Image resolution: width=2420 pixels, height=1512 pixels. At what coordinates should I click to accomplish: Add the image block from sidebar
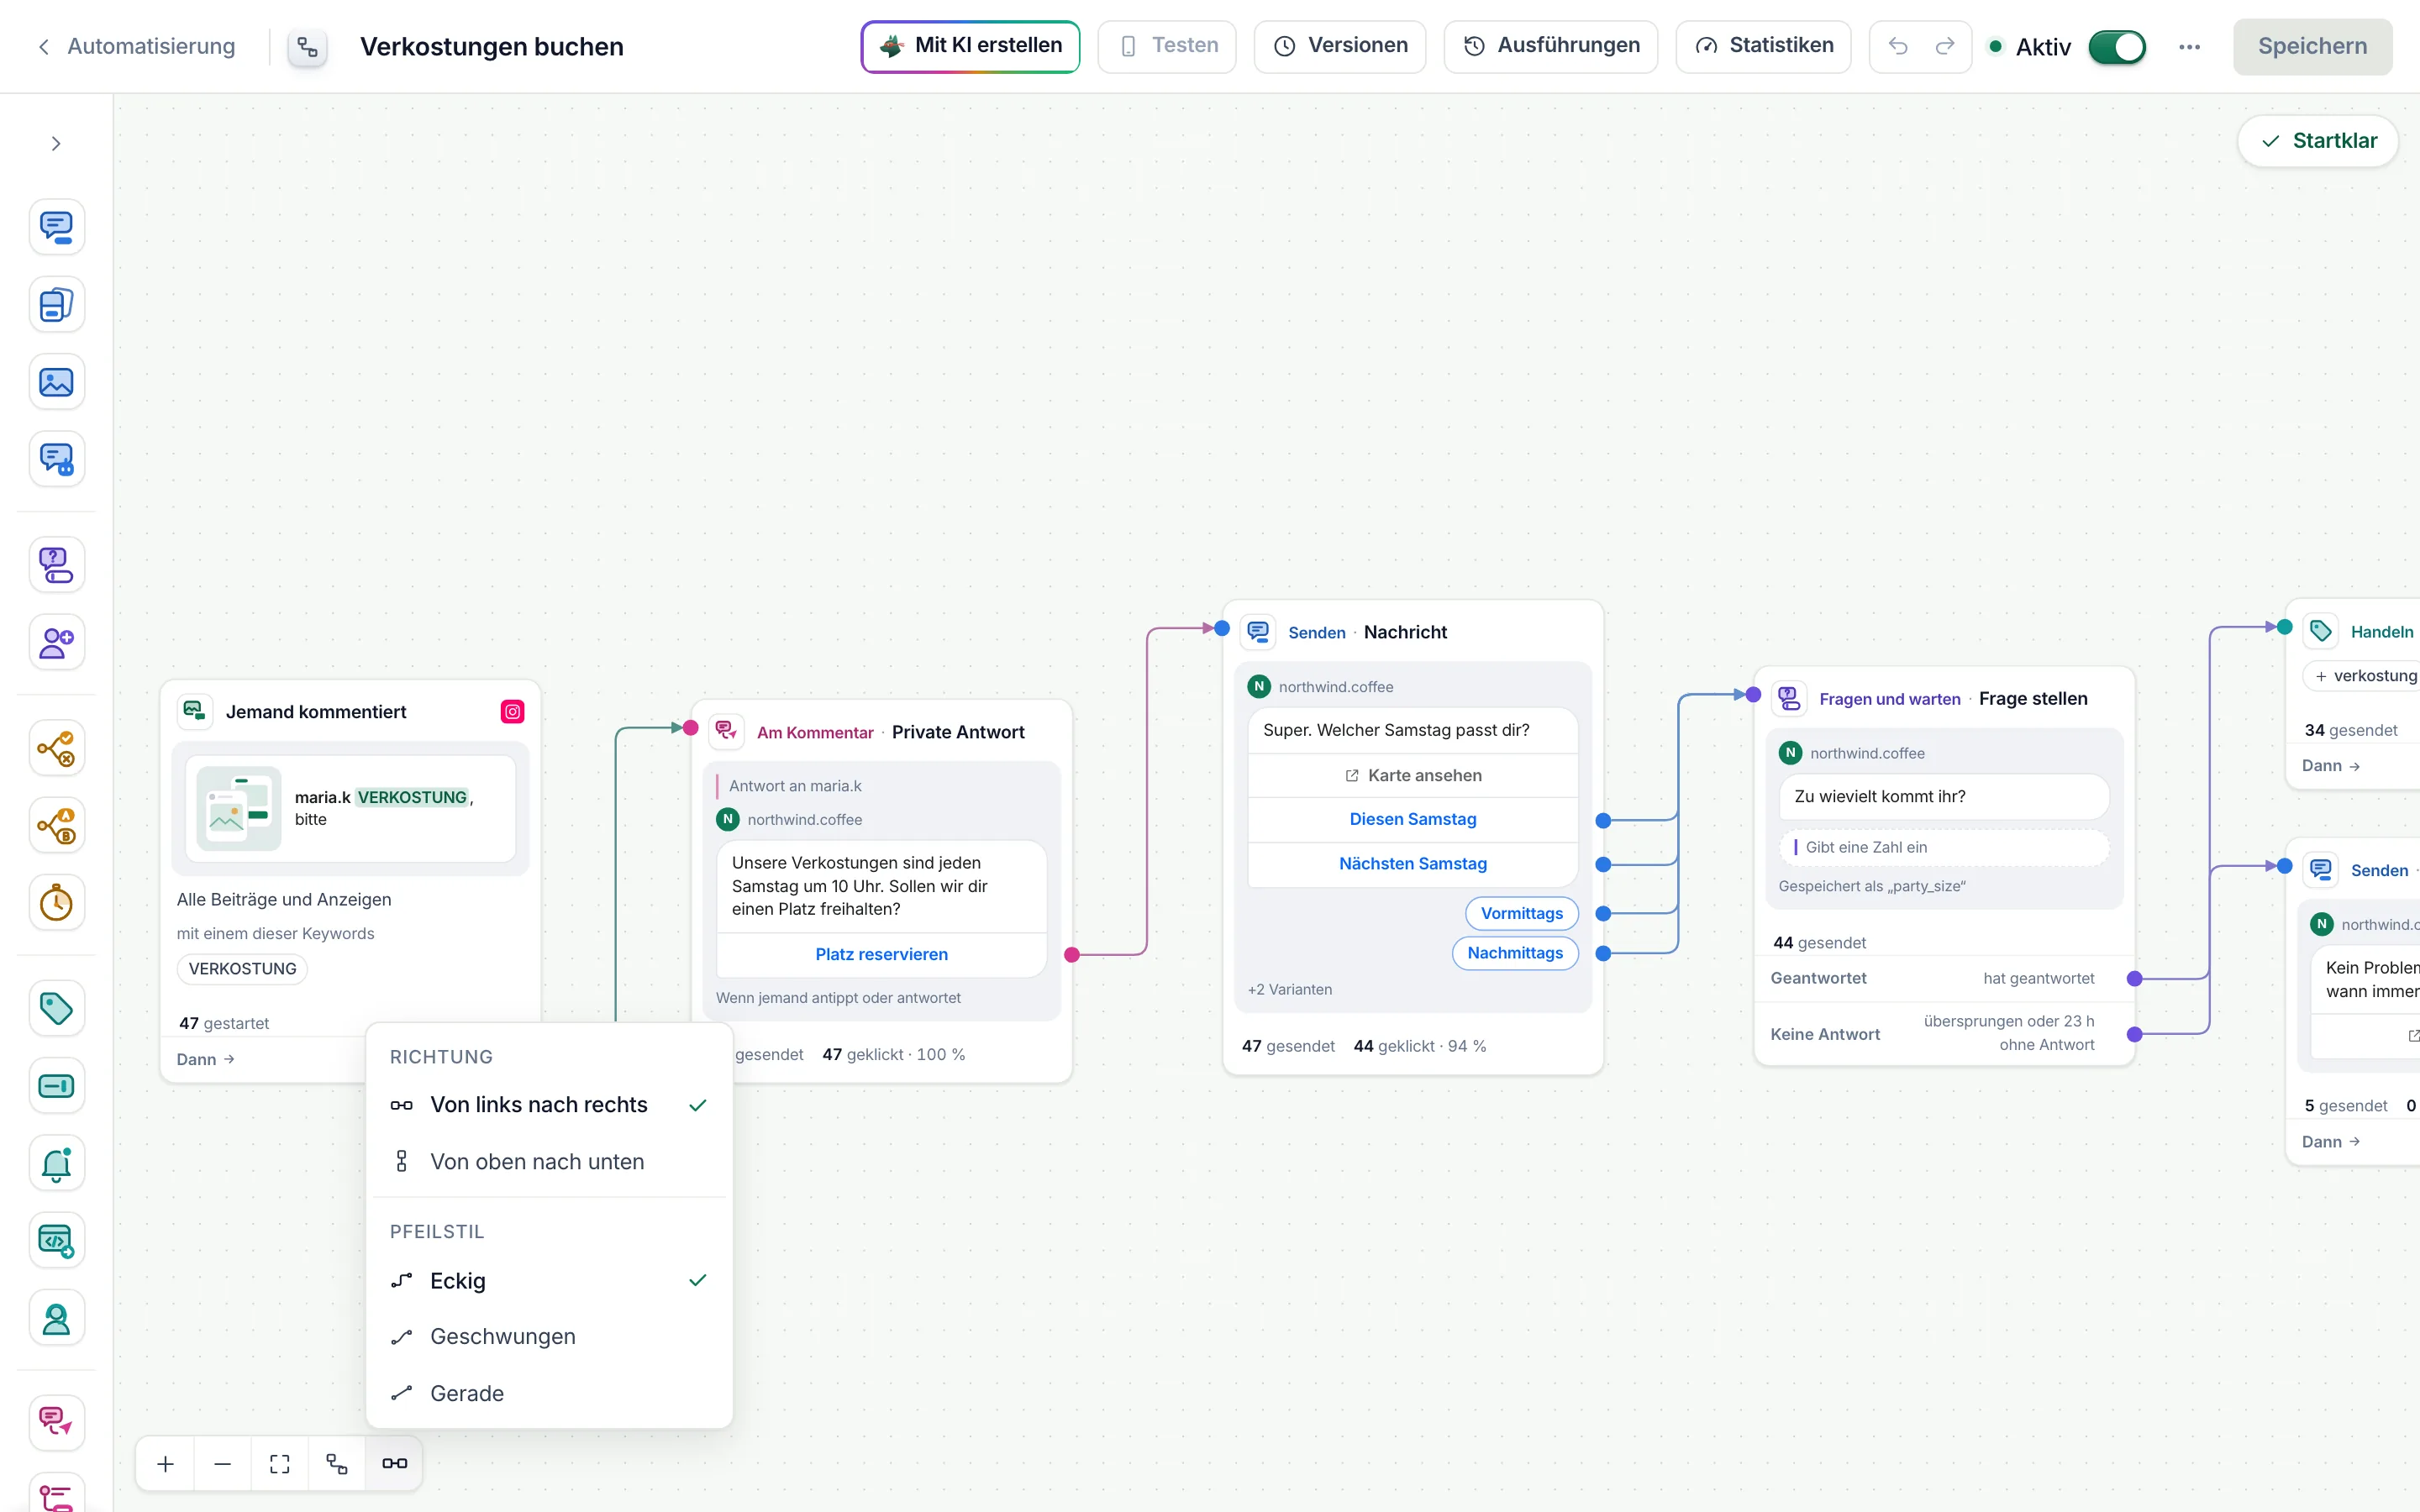[x=56, y=382]
